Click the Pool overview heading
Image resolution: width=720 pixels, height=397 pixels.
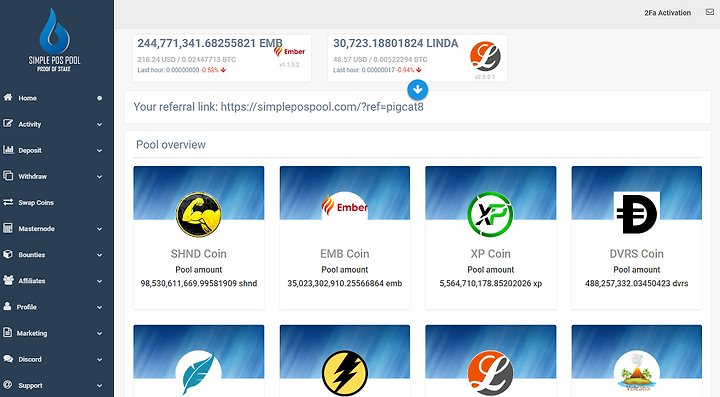[171, 145]
